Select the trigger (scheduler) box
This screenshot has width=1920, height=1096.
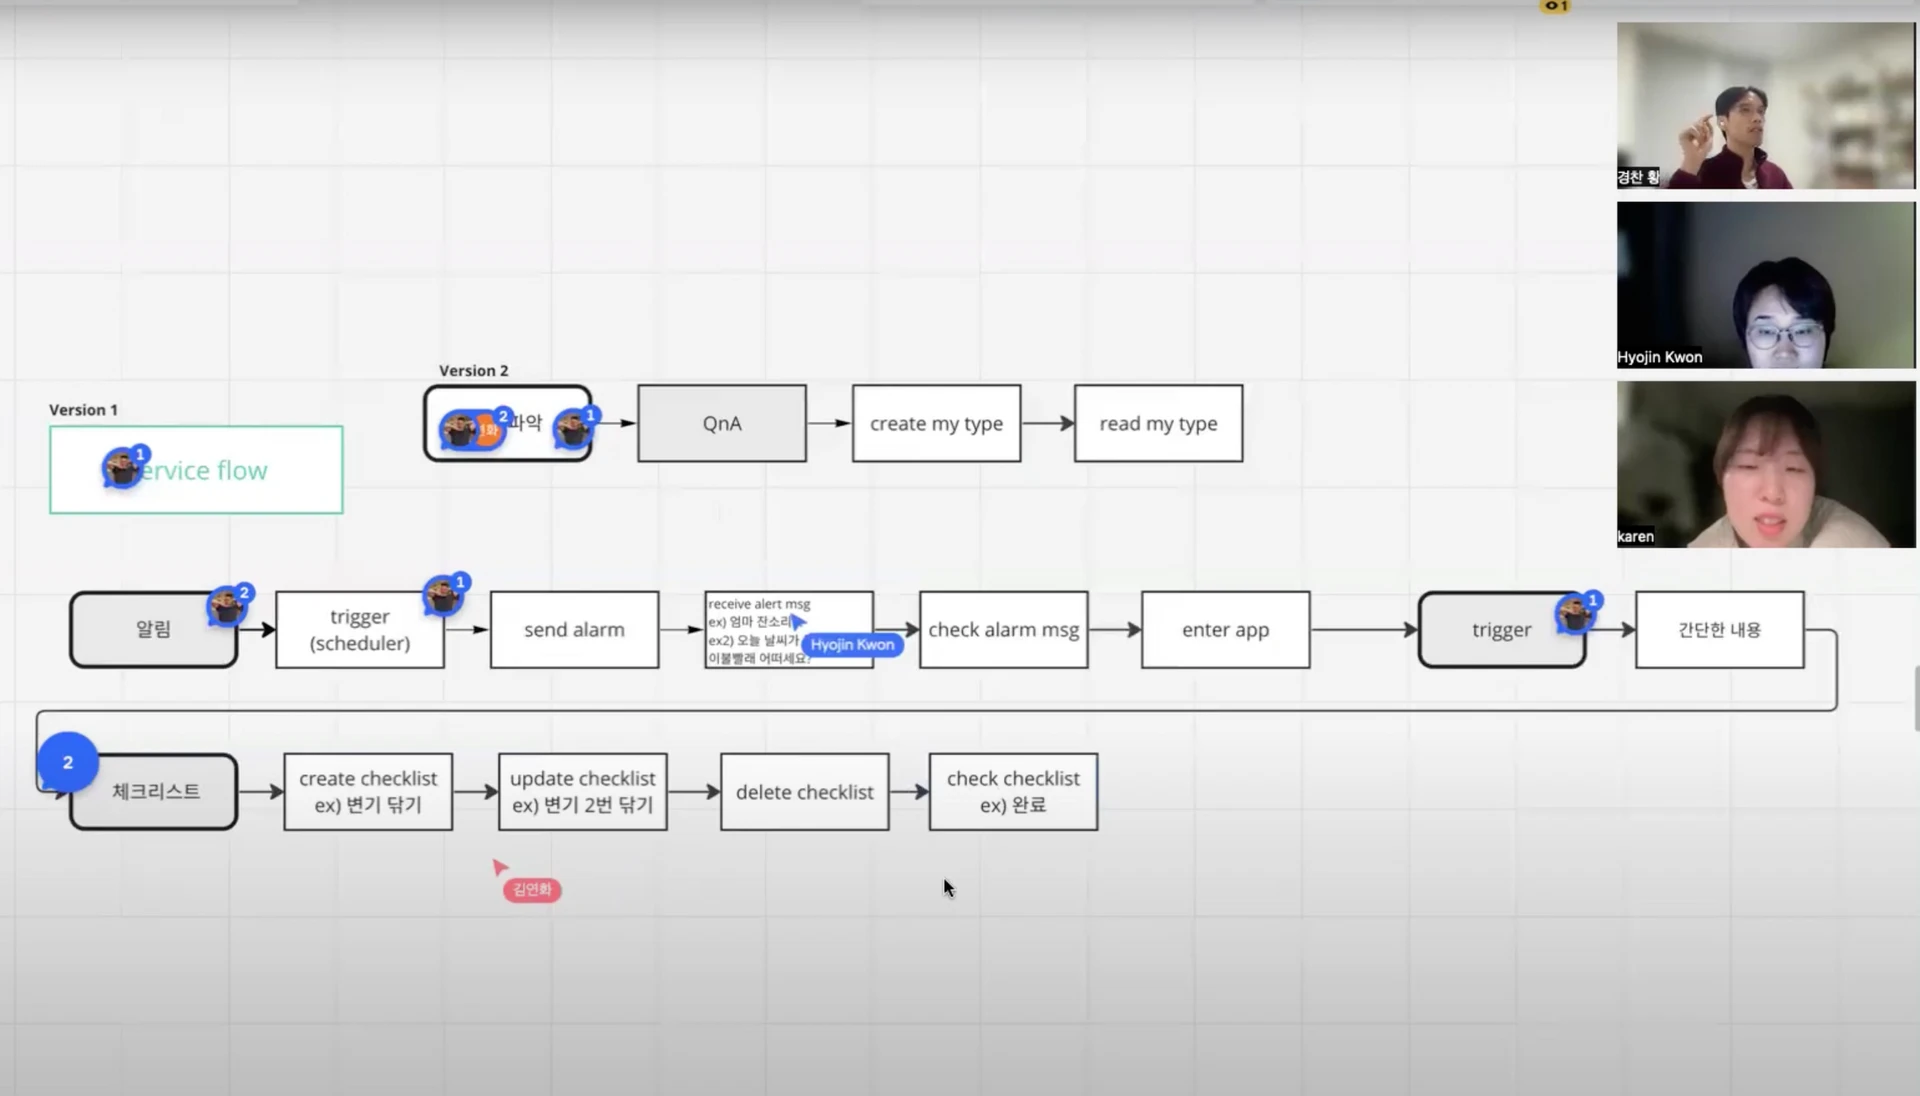[x=360, y=629]
